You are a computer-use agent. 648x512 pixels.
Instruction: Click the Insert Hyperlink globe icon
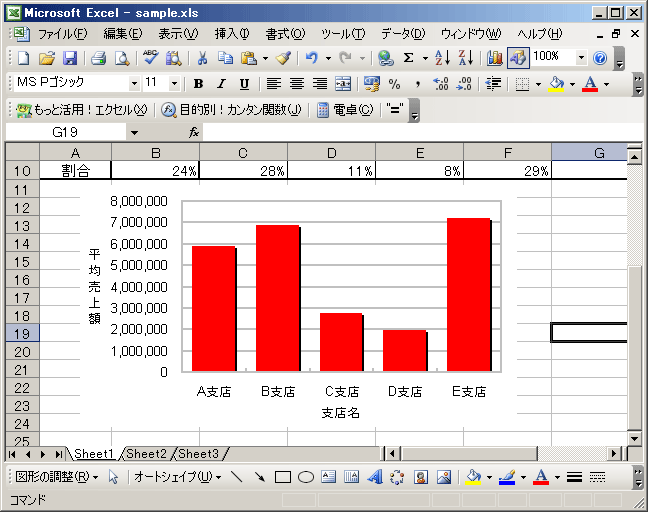click(386, 58)
